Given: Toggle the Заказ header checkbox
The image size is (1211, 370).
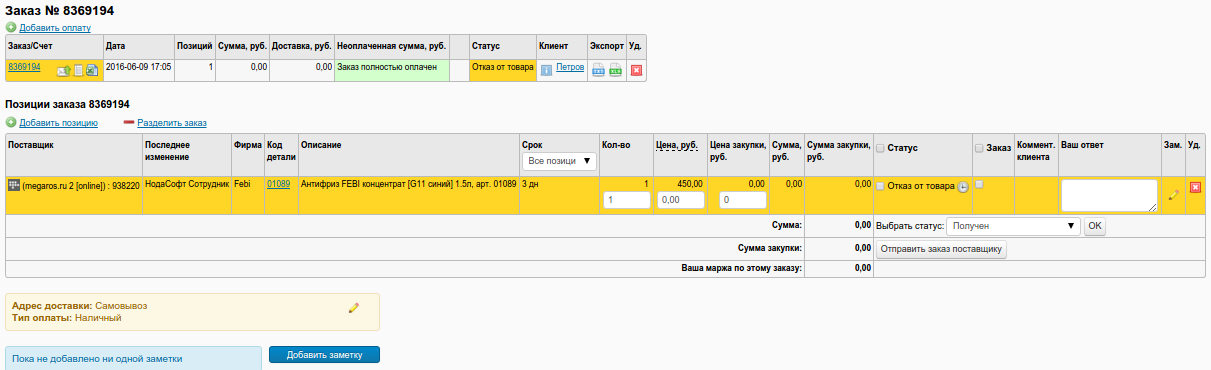Looking at the screenshot, I should pos(979,148).
